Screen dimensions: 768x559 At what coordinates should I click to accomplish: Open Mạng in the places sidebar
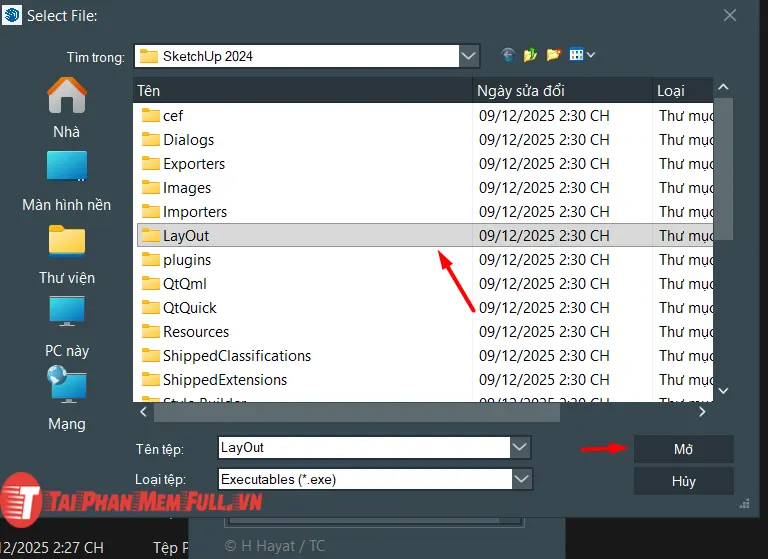point(67,398)
